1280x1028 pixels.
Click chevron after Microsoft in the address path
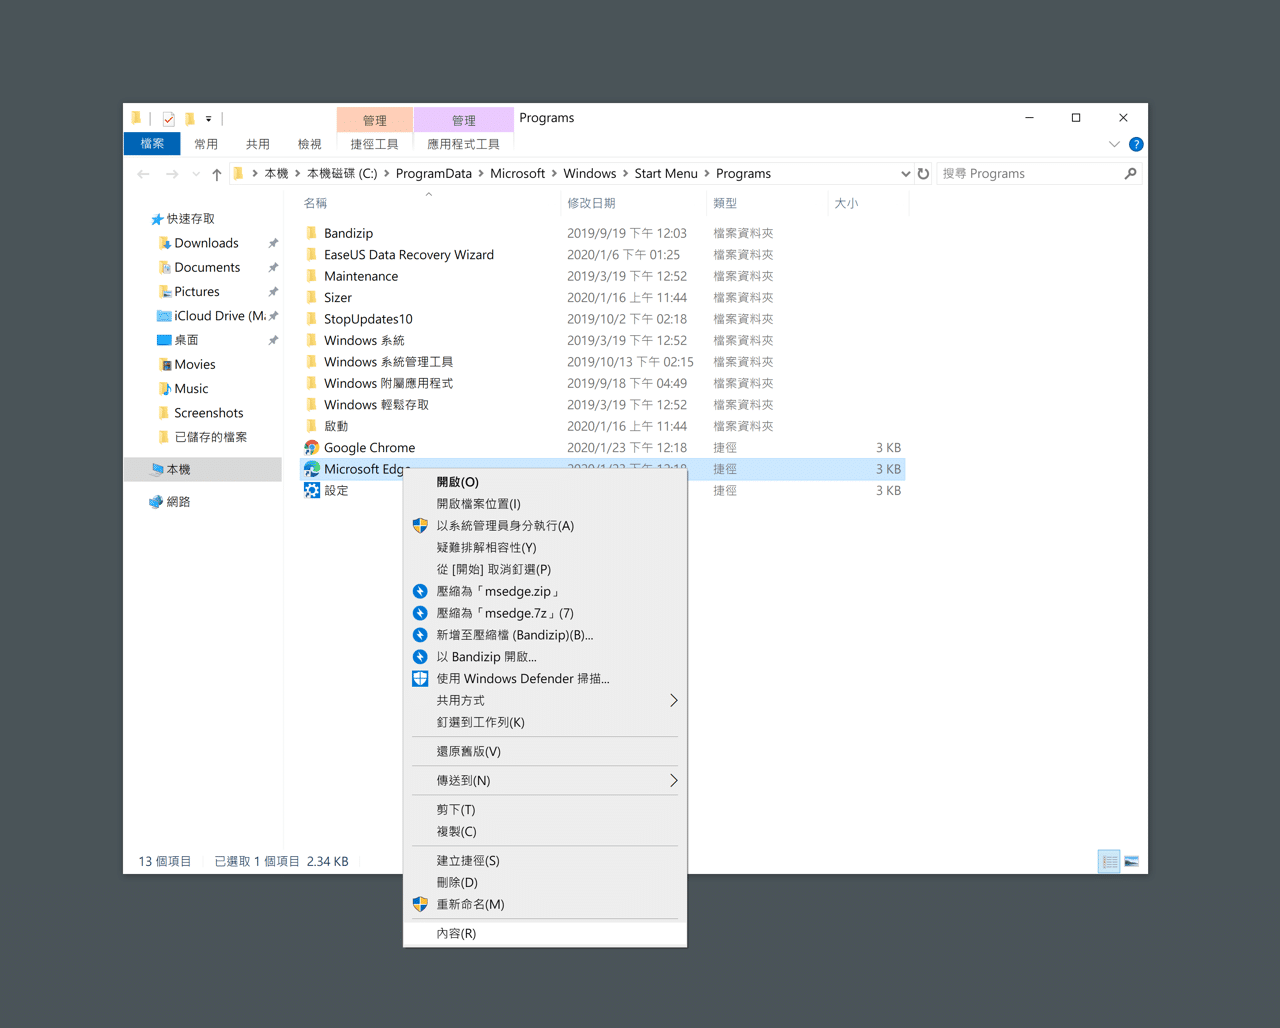point(554,174)
